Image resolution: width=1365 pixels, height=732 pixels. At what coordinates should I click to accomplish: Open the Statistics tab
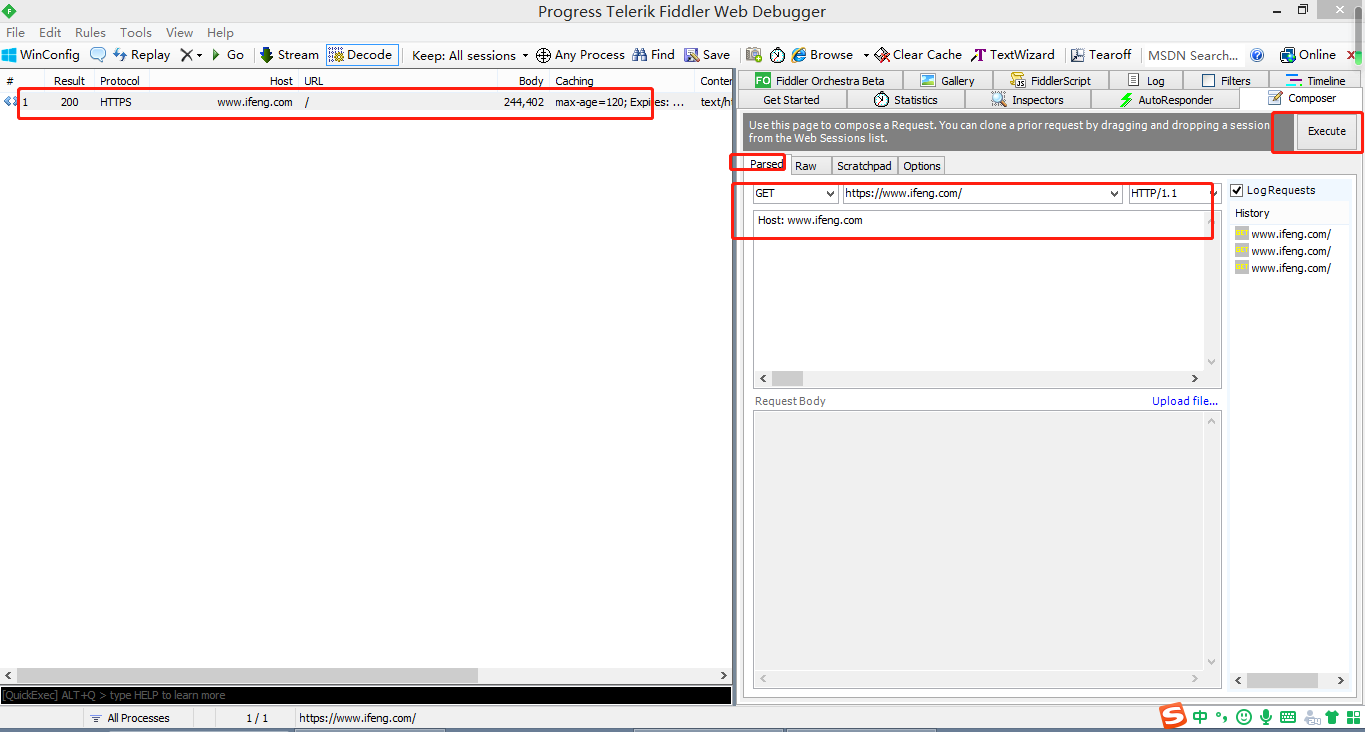tap(905, 100)
